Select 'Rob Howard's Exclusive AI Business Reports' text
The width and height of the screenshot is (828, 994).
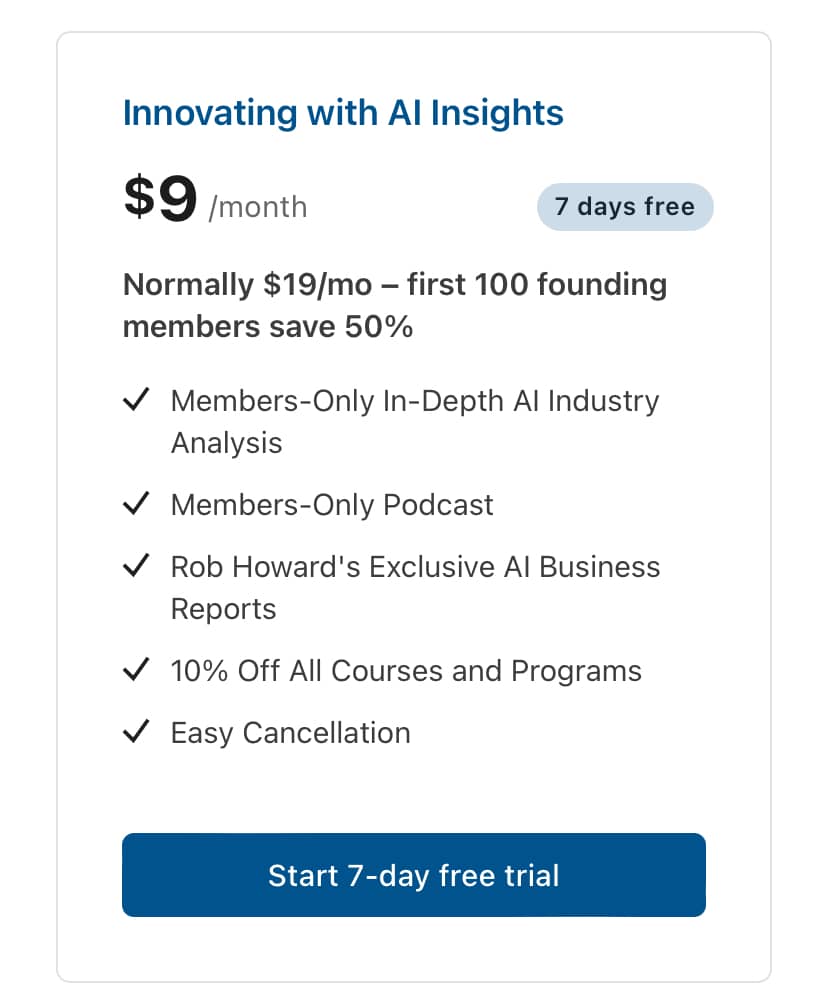click(x=416, y=566)
